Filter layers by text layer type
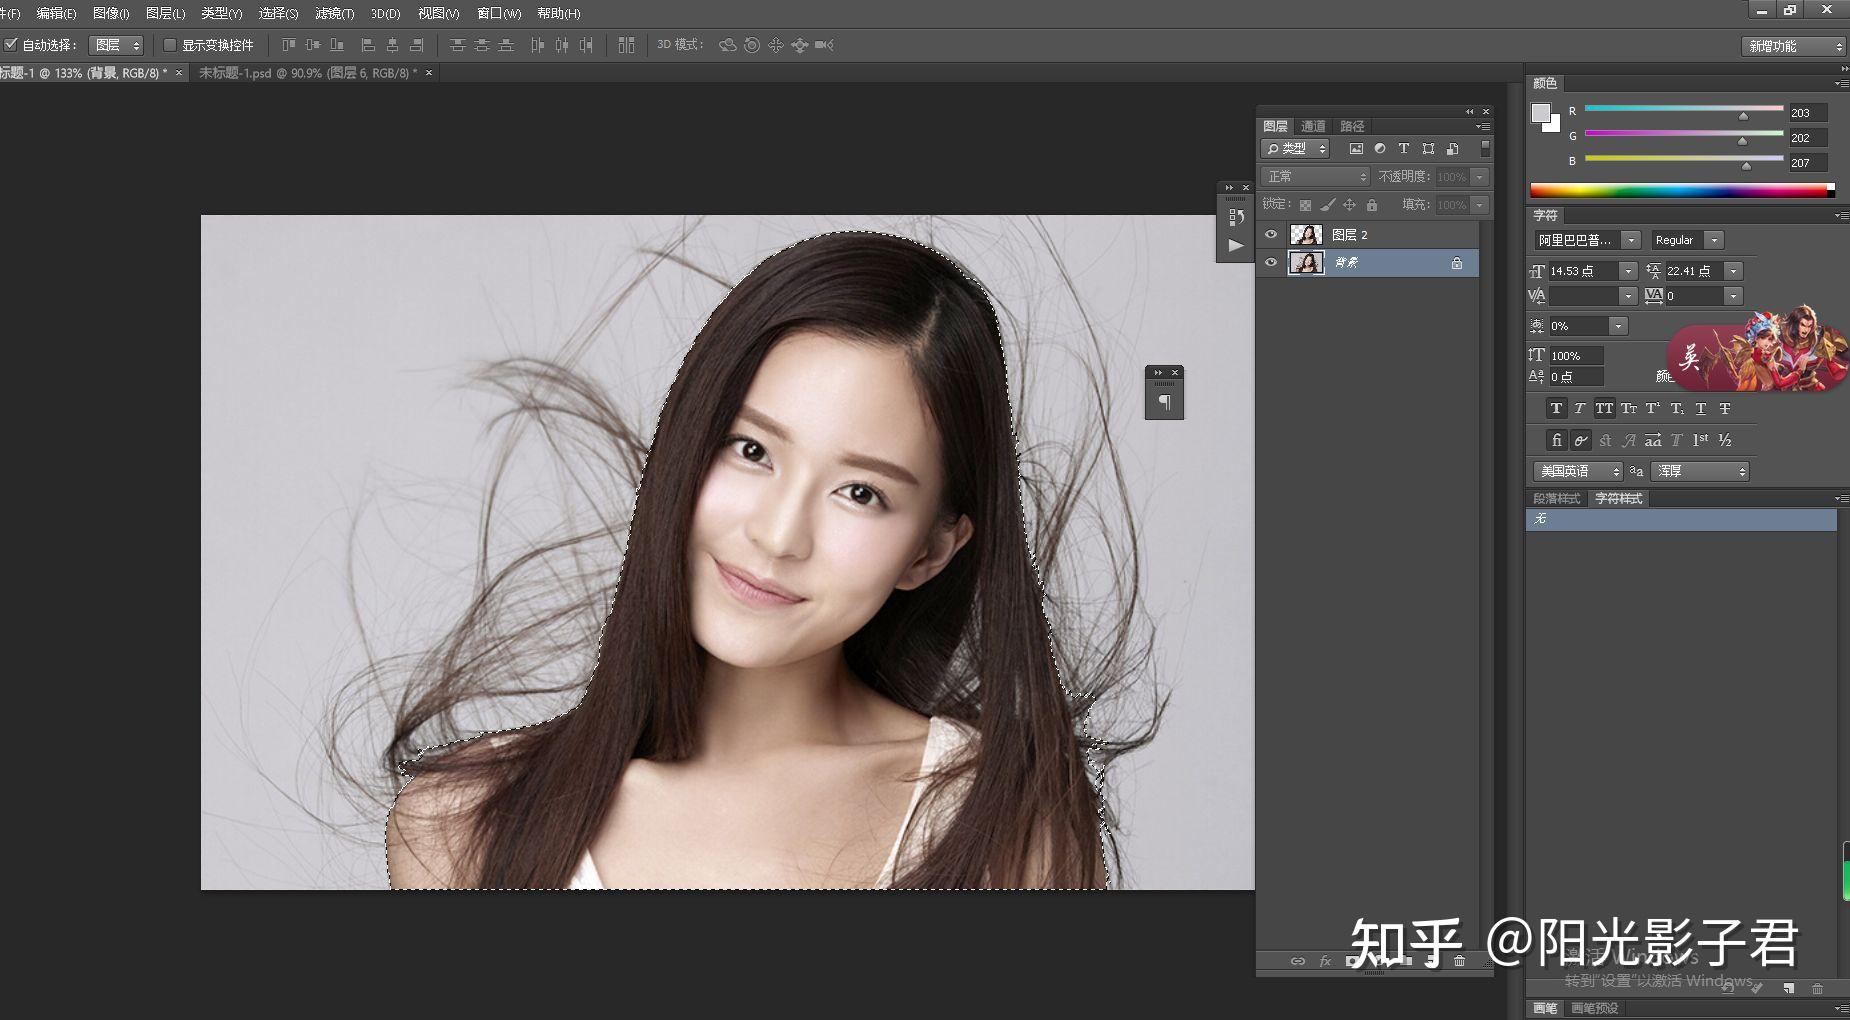Viewport: 1850px width, 1020px height. tap(1404, 149)
